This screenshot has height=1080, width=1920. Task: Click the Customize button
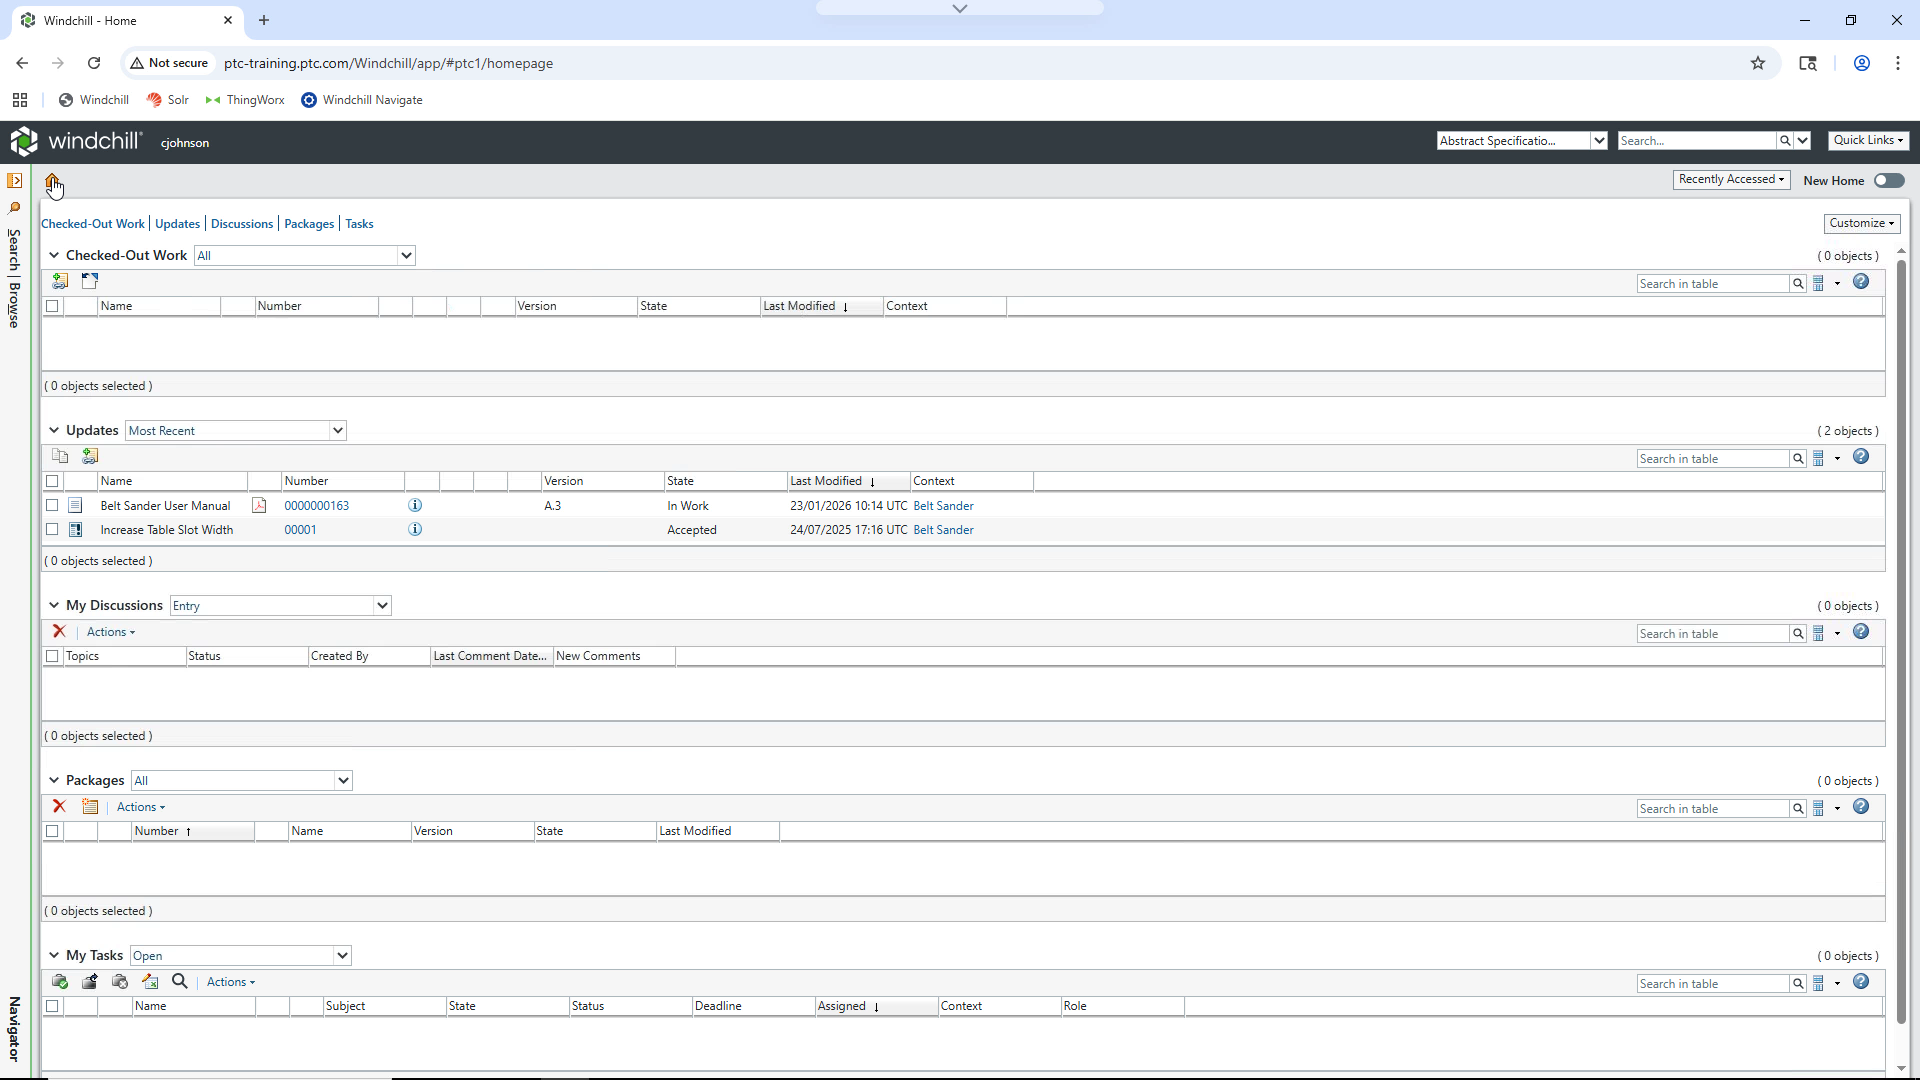click(x=1862, y=223)
